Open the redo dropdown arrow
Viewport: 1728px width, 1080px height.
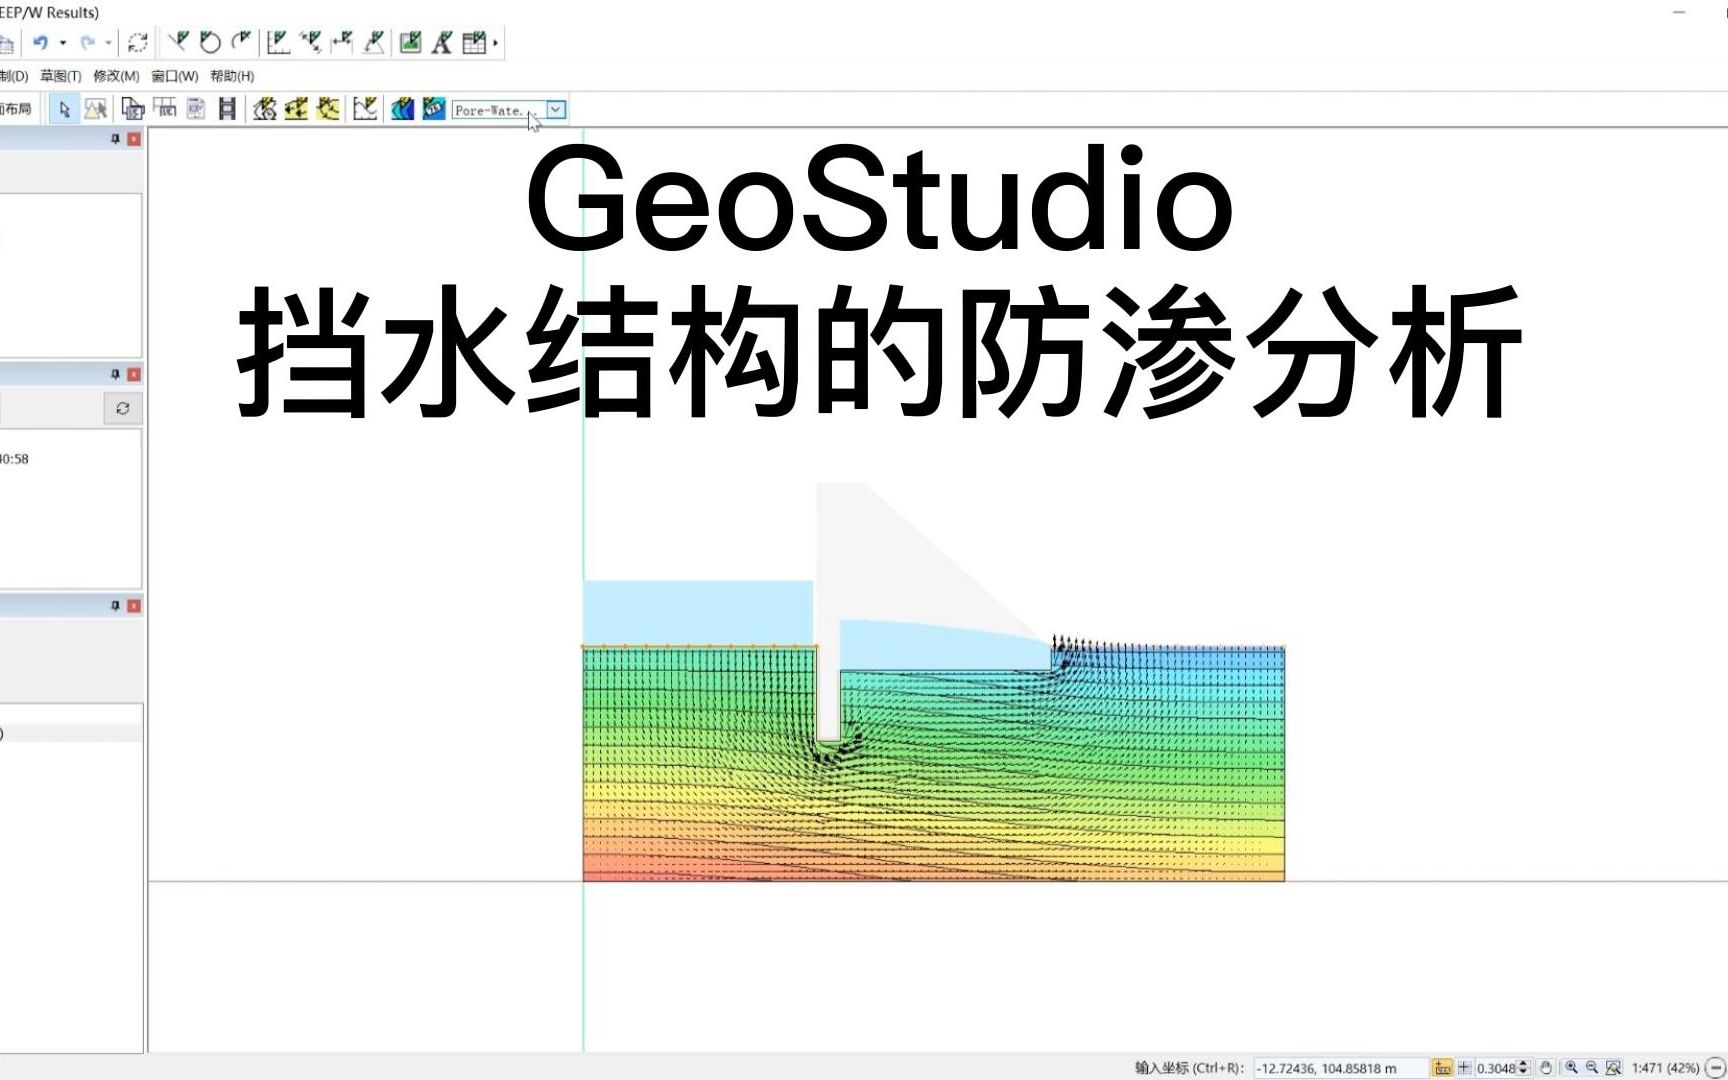106,42
